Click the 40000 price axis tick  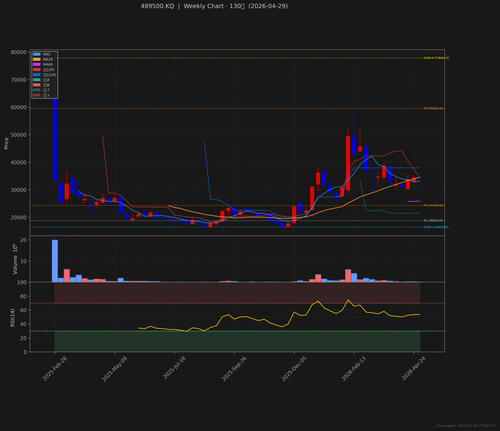[x=19, y=162]
